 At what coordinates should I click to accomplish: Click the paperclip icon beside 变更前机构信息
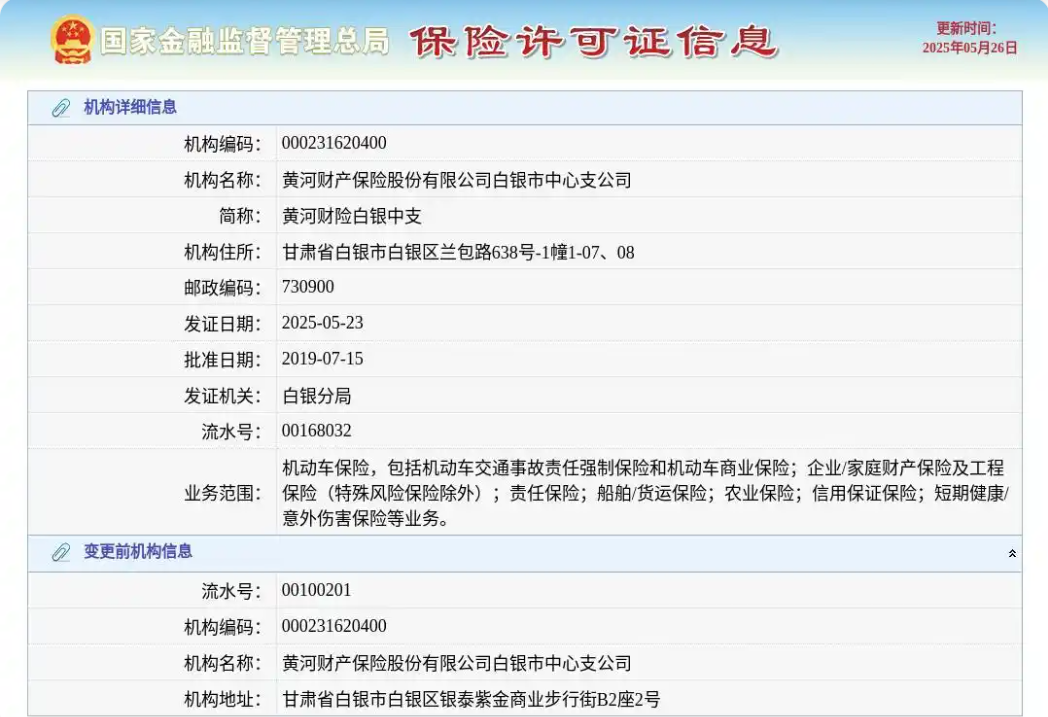(61, 552)
